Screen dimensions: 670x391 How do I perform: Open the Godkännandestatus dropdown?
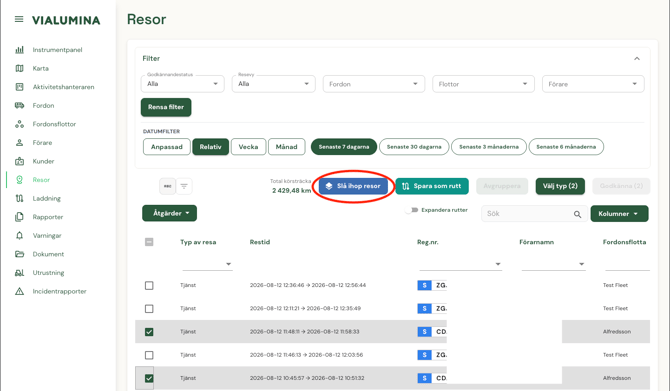click(x=182, y=84)
